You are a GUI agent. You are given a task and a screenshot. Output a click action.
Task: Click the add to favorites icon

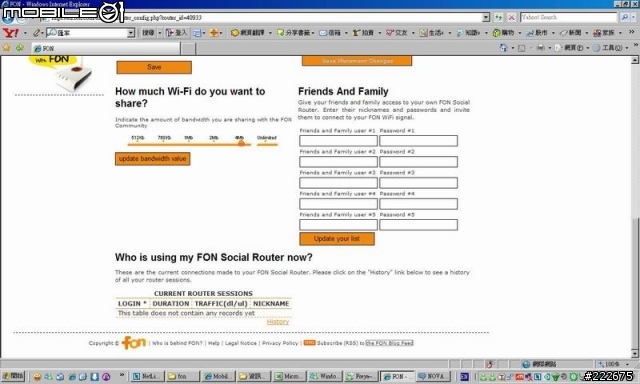pyautogui.click(x=20, y=48)
